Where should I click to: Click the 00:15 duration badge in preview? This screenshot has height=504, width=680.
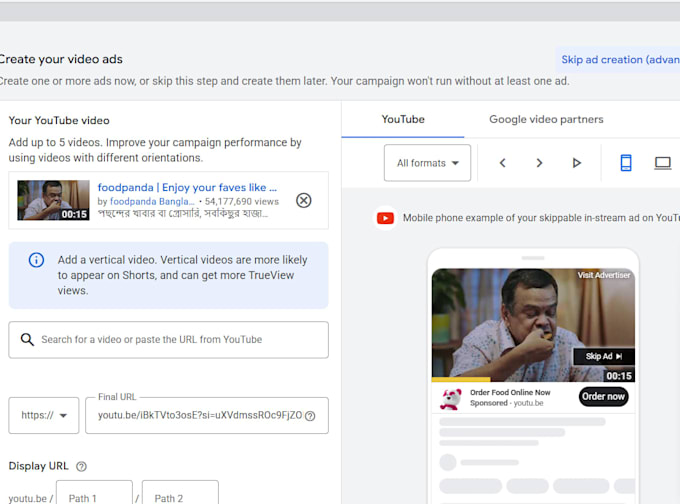[619, 376]
